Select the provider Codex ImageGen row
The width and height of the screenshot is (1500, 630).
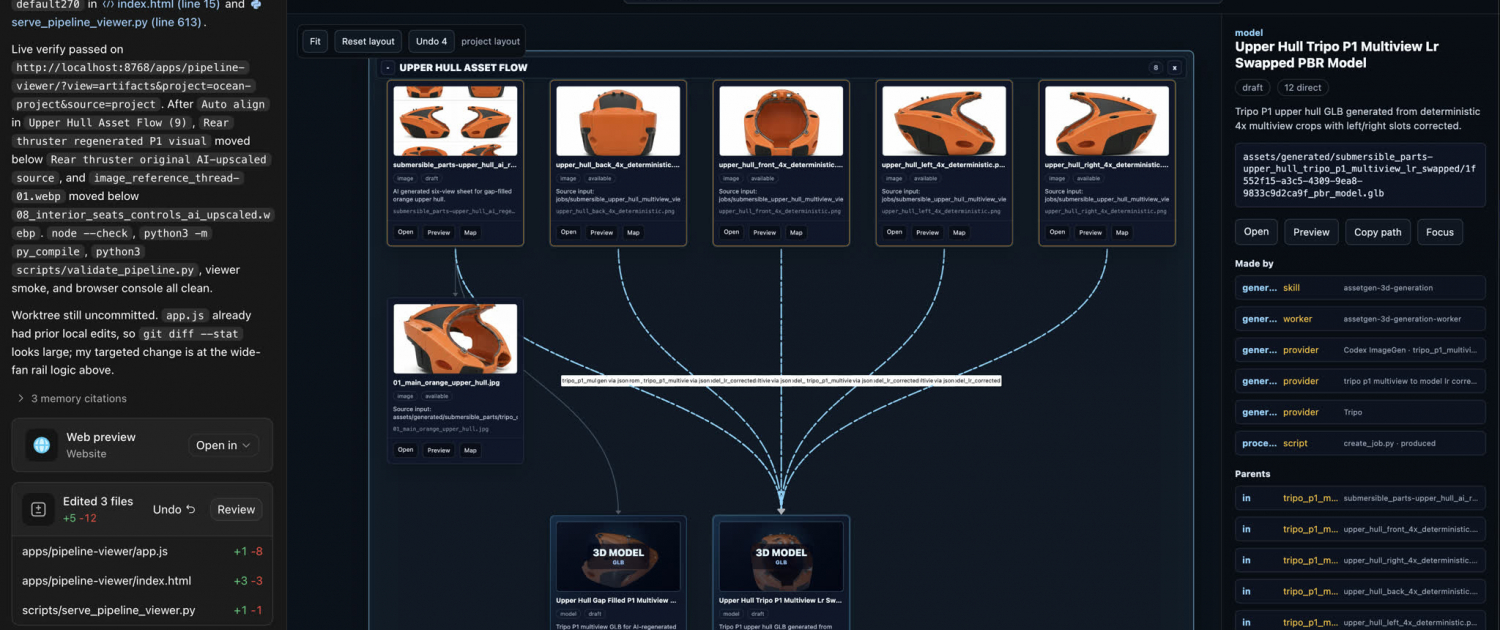(1360, 350)
